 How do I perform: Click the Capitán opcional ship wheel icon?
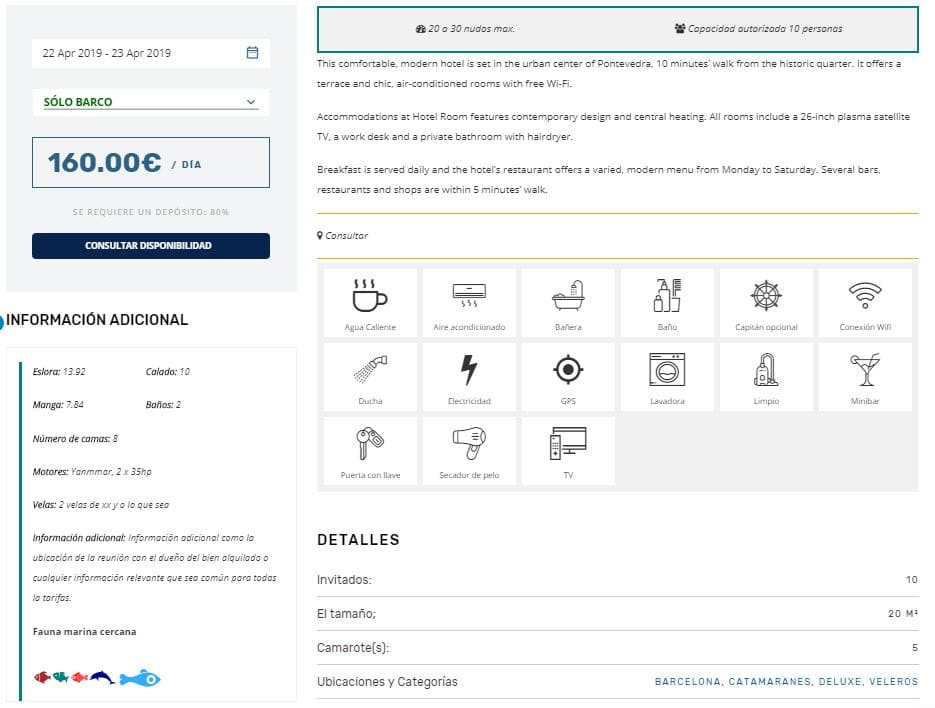[766, 296]
